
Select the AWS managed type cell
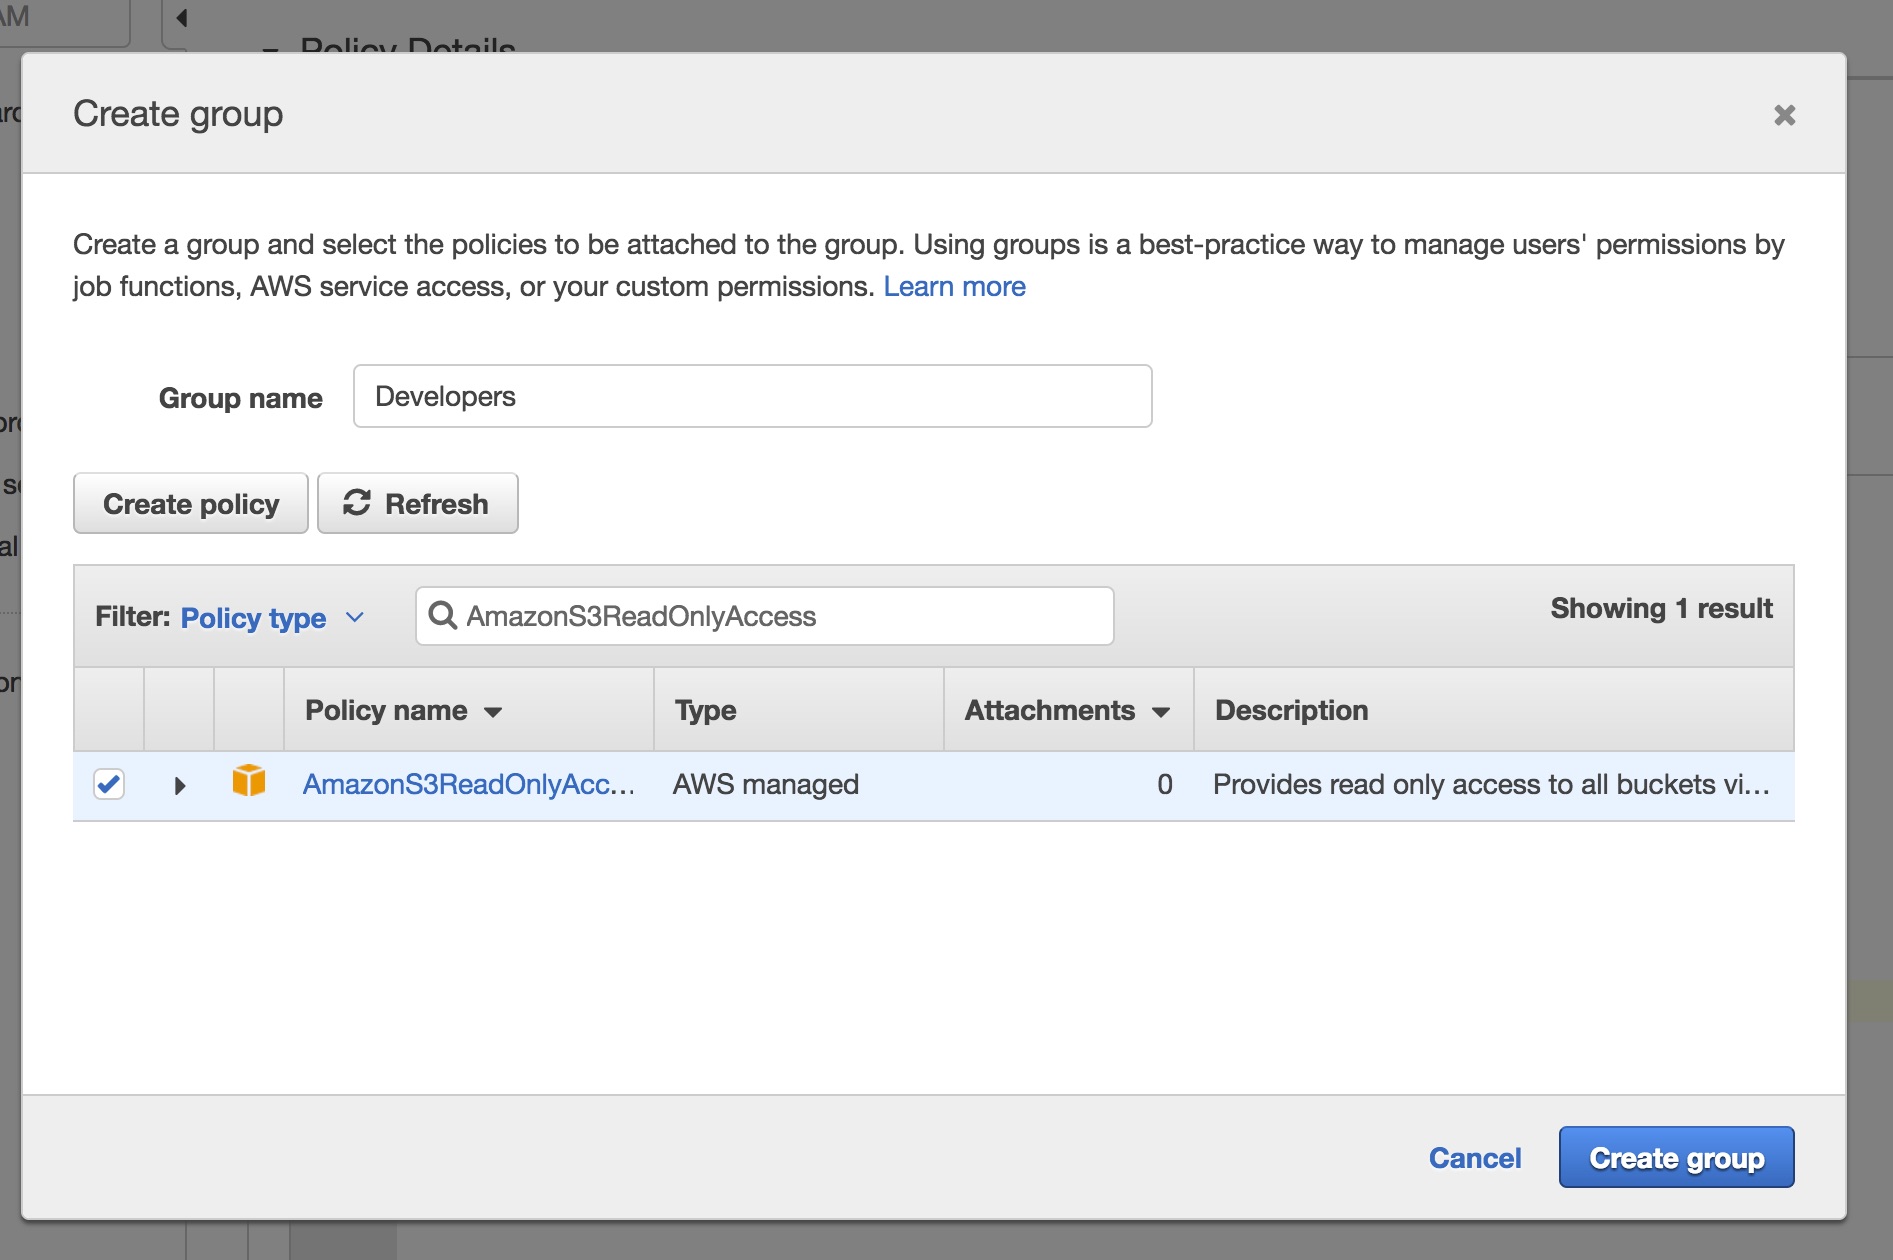(x=766, y=784)
